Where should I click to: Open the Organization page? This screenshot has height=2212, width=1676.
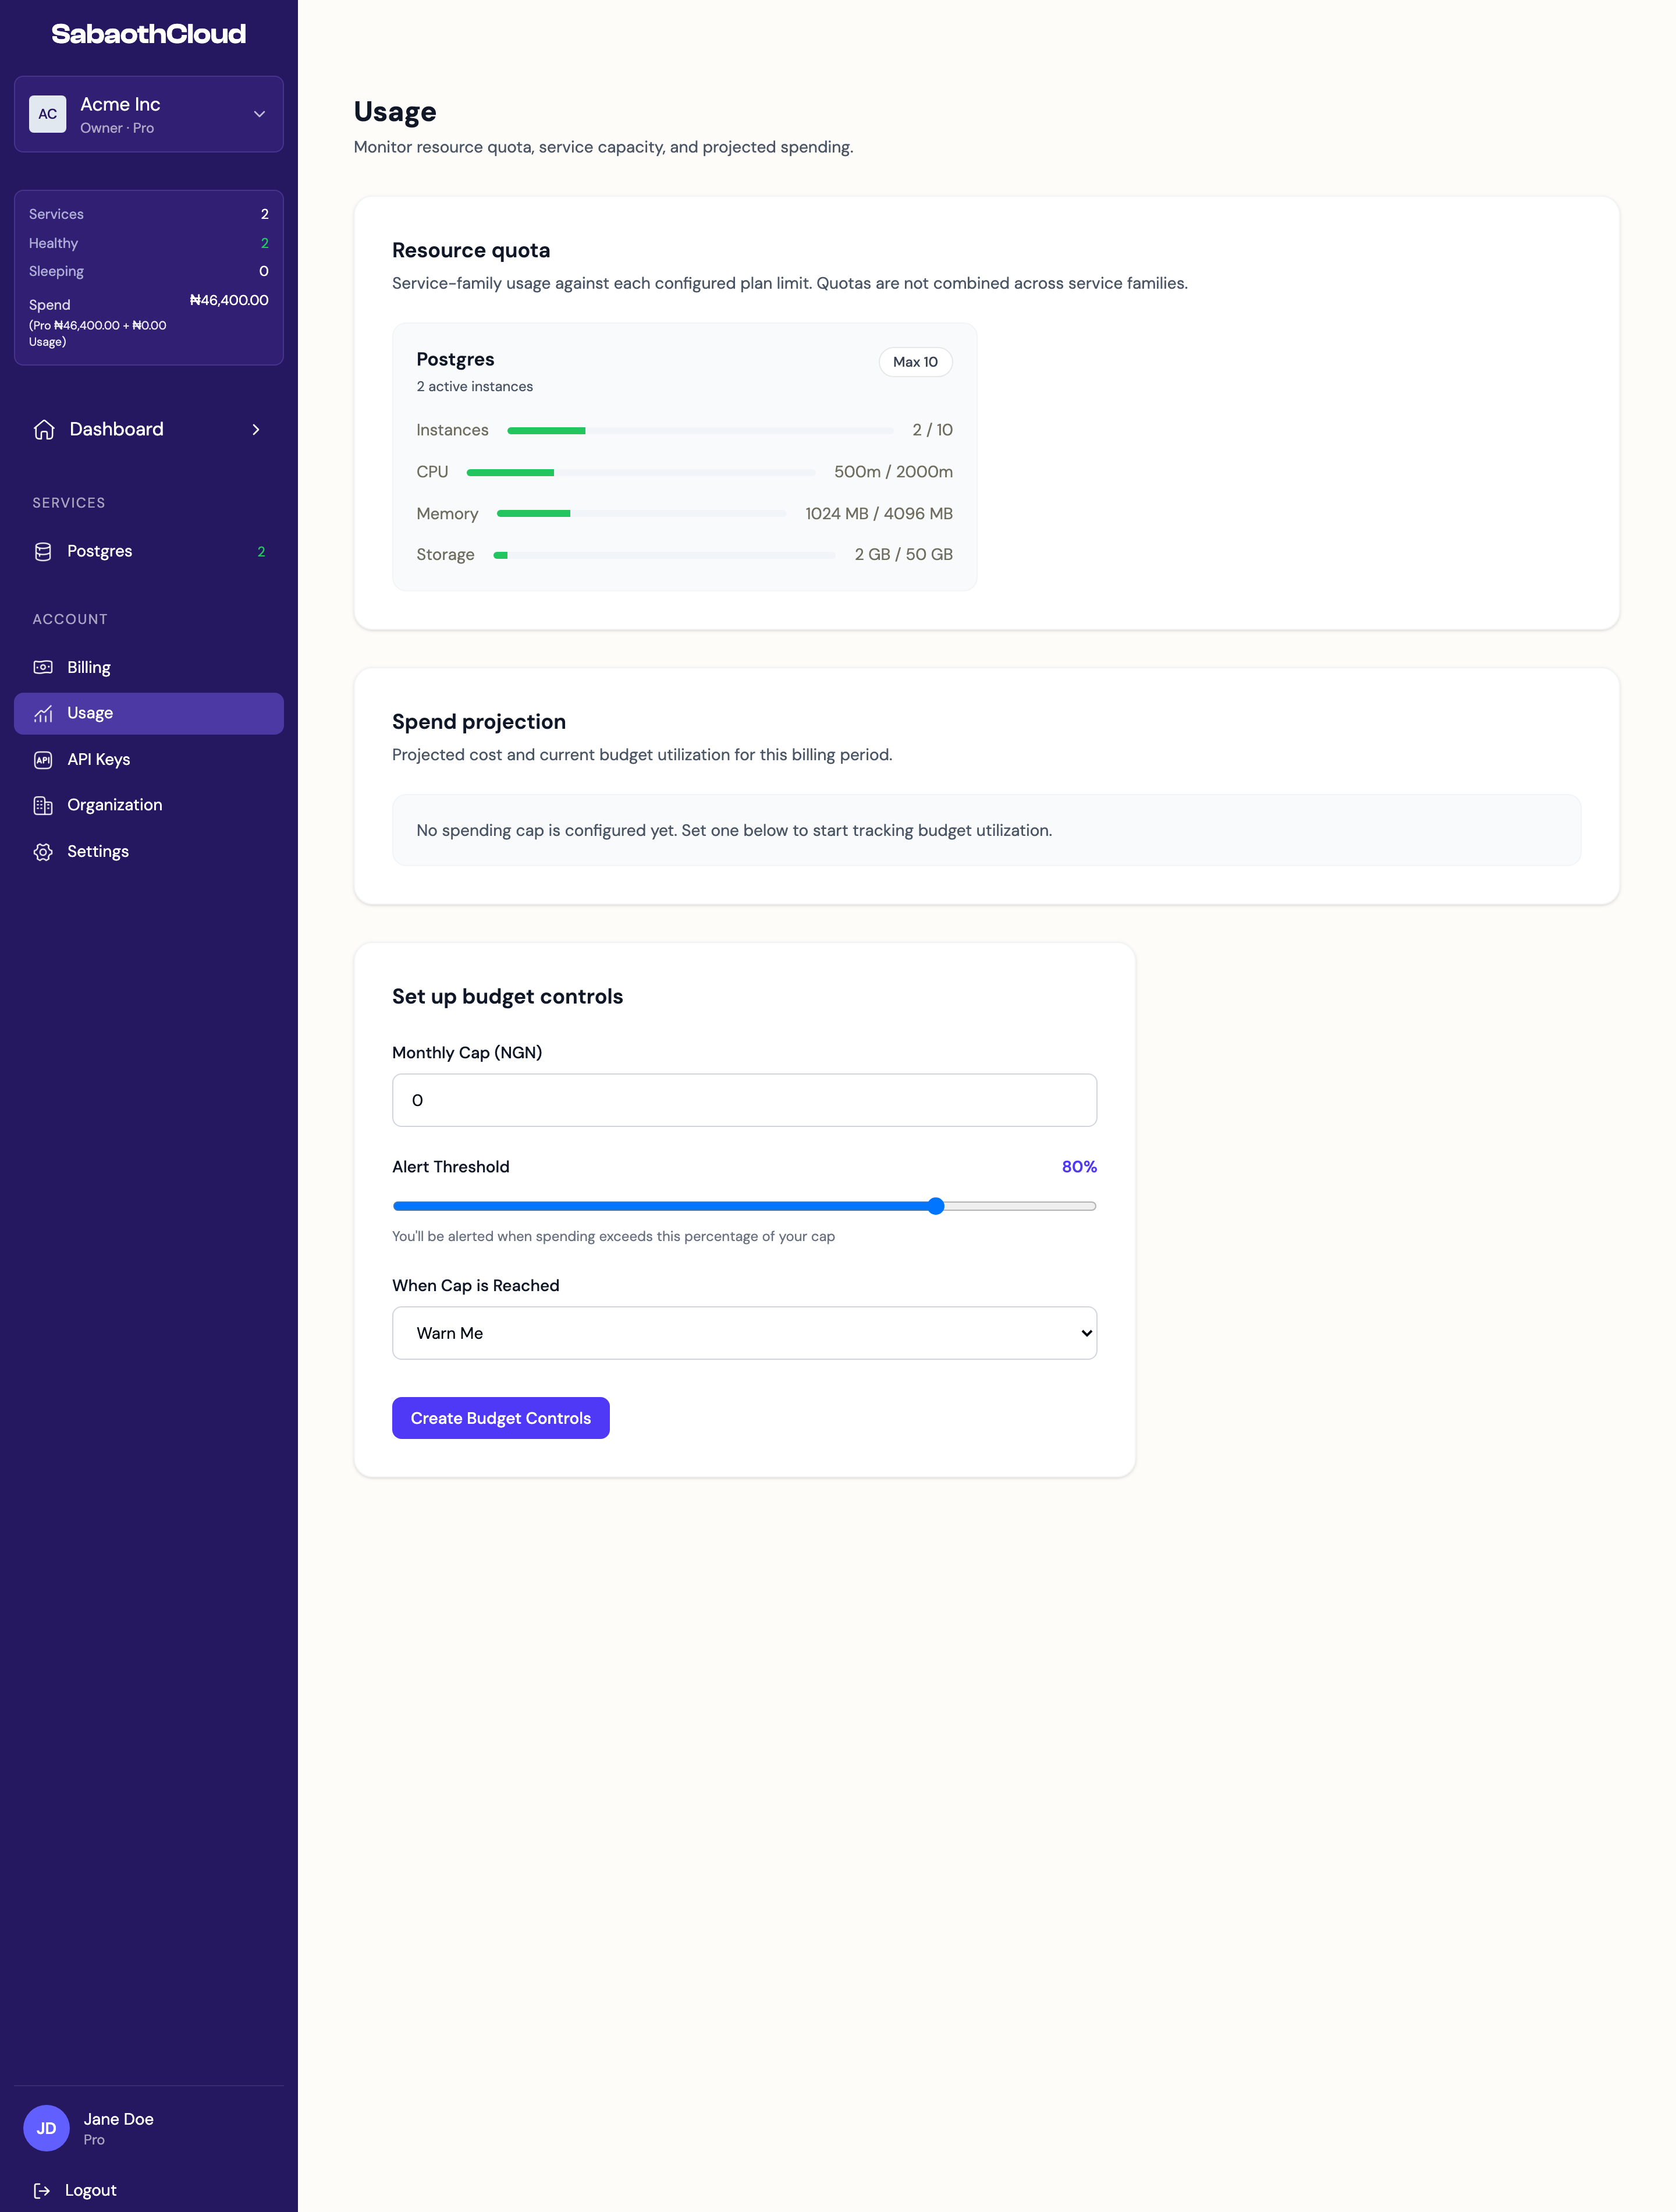point(149,805)
